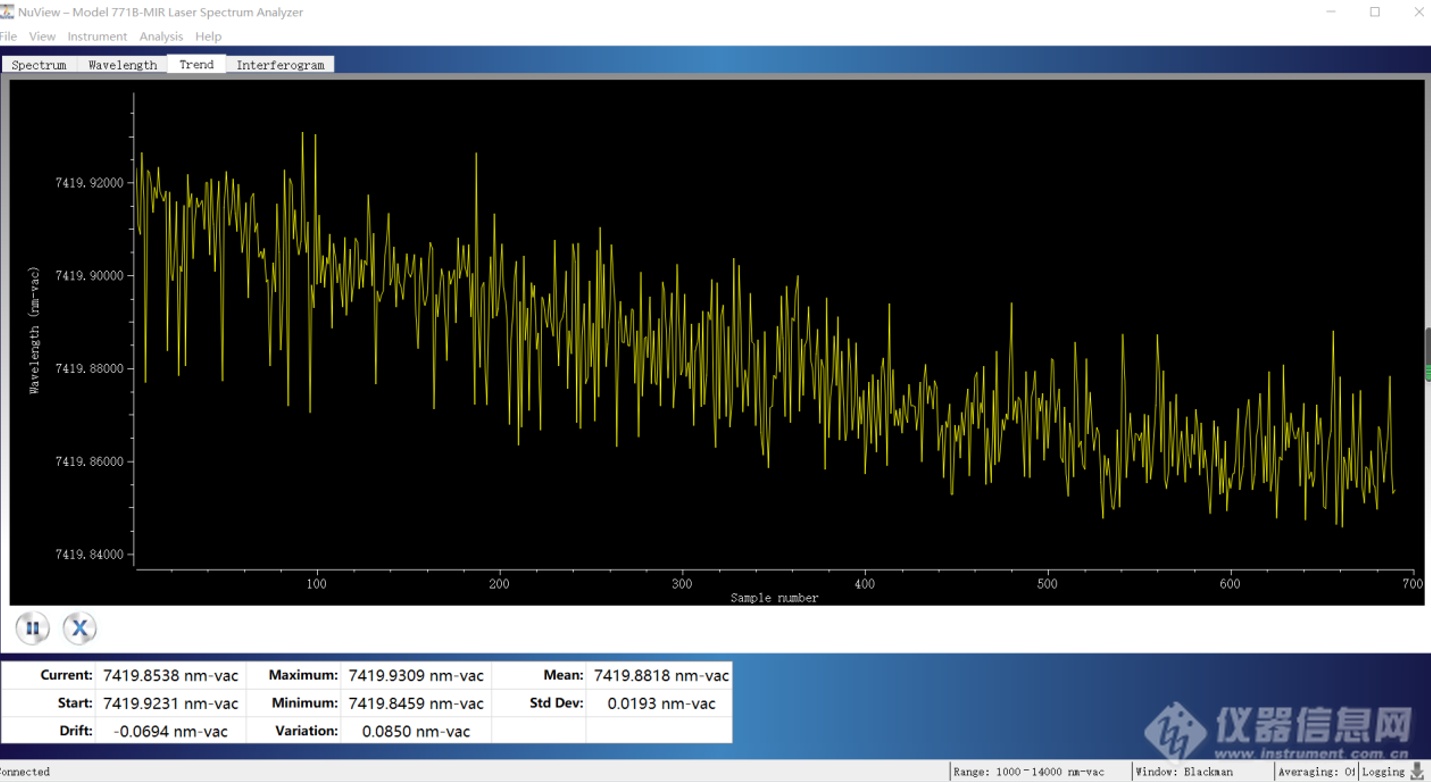Open the Analysis menu

[x=161, y=36]
